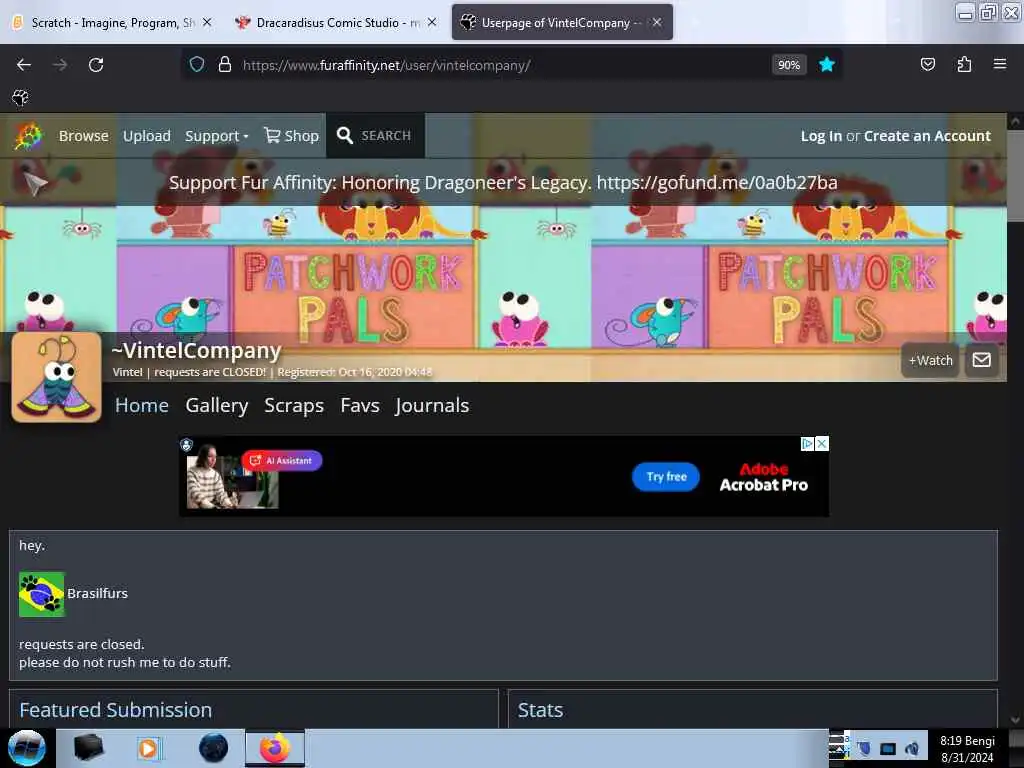Click the ~VintelCompany username heading

[196, 350]
